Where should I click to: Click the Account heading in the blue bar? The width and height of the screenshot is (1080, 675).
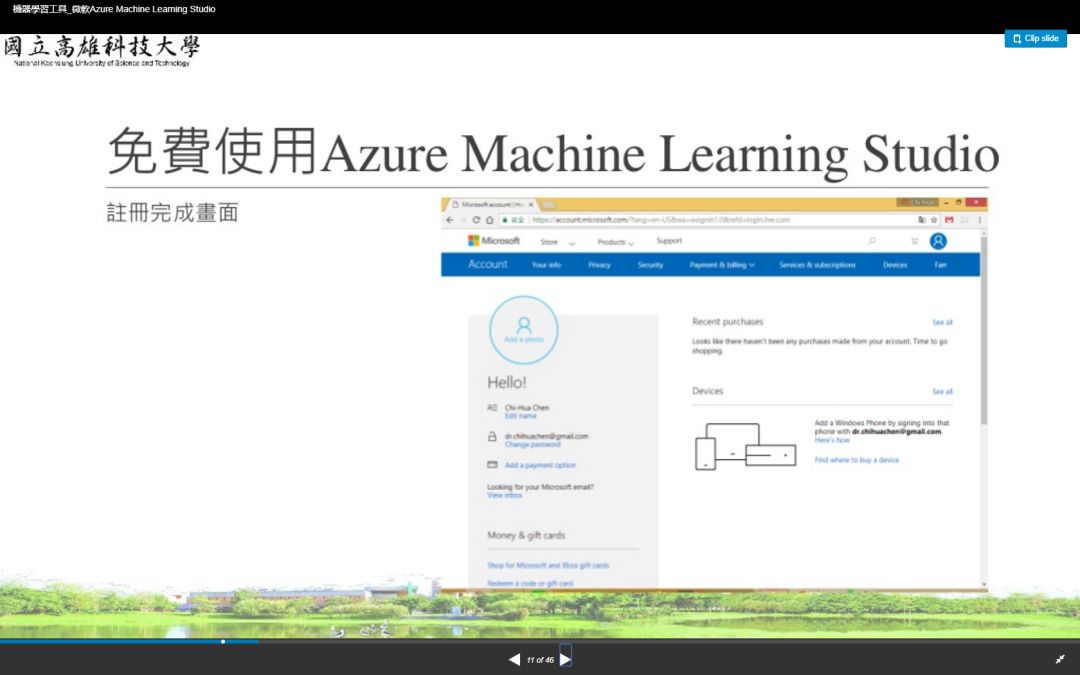click(488, 264)
